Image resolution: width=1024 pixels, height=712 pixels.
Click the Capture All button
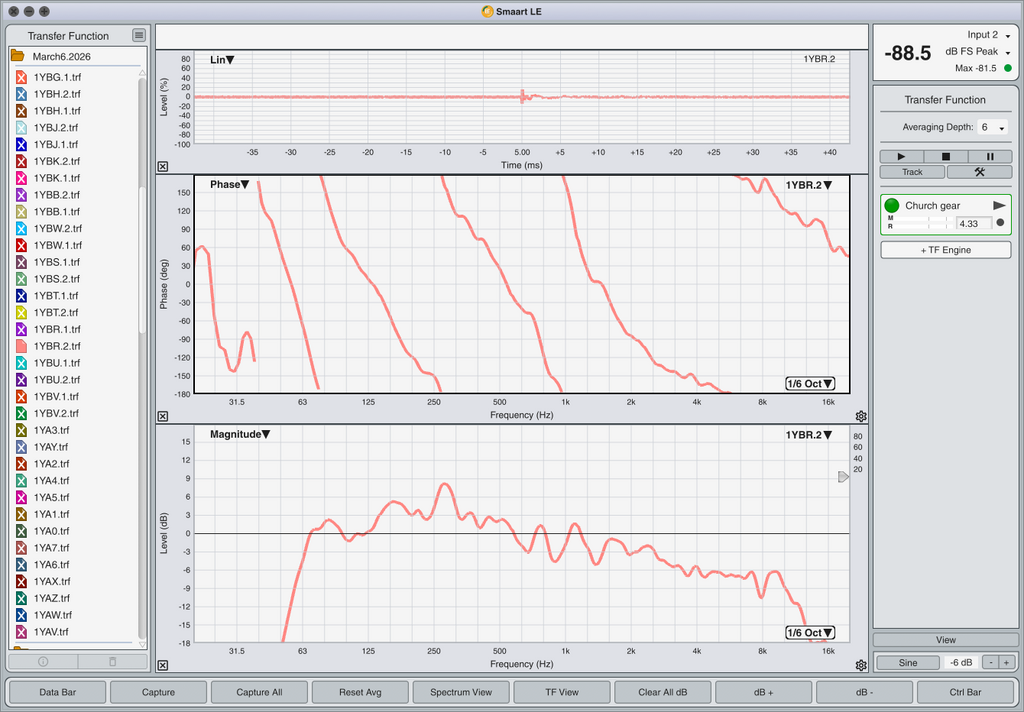point(259,692)
